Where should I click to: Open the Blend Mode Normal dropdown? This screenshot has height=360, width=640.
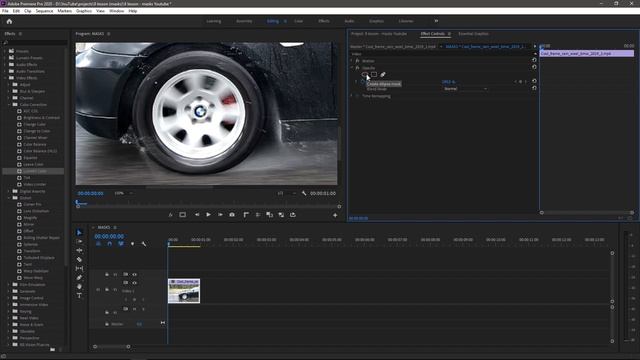pyautogui.click(x=465, y=89)
